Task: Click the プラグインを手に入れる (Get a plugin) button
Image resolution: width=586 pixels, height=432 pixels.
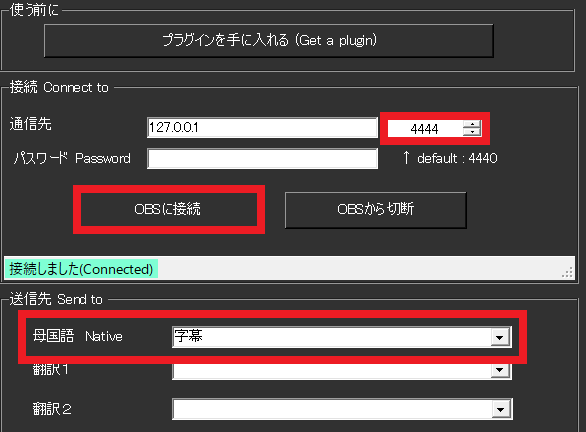Action: pyautogui.click(x=269, y=41)
